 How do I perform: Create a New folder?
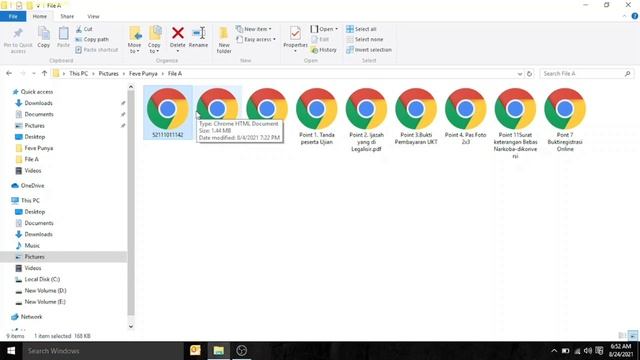(224, 40)
